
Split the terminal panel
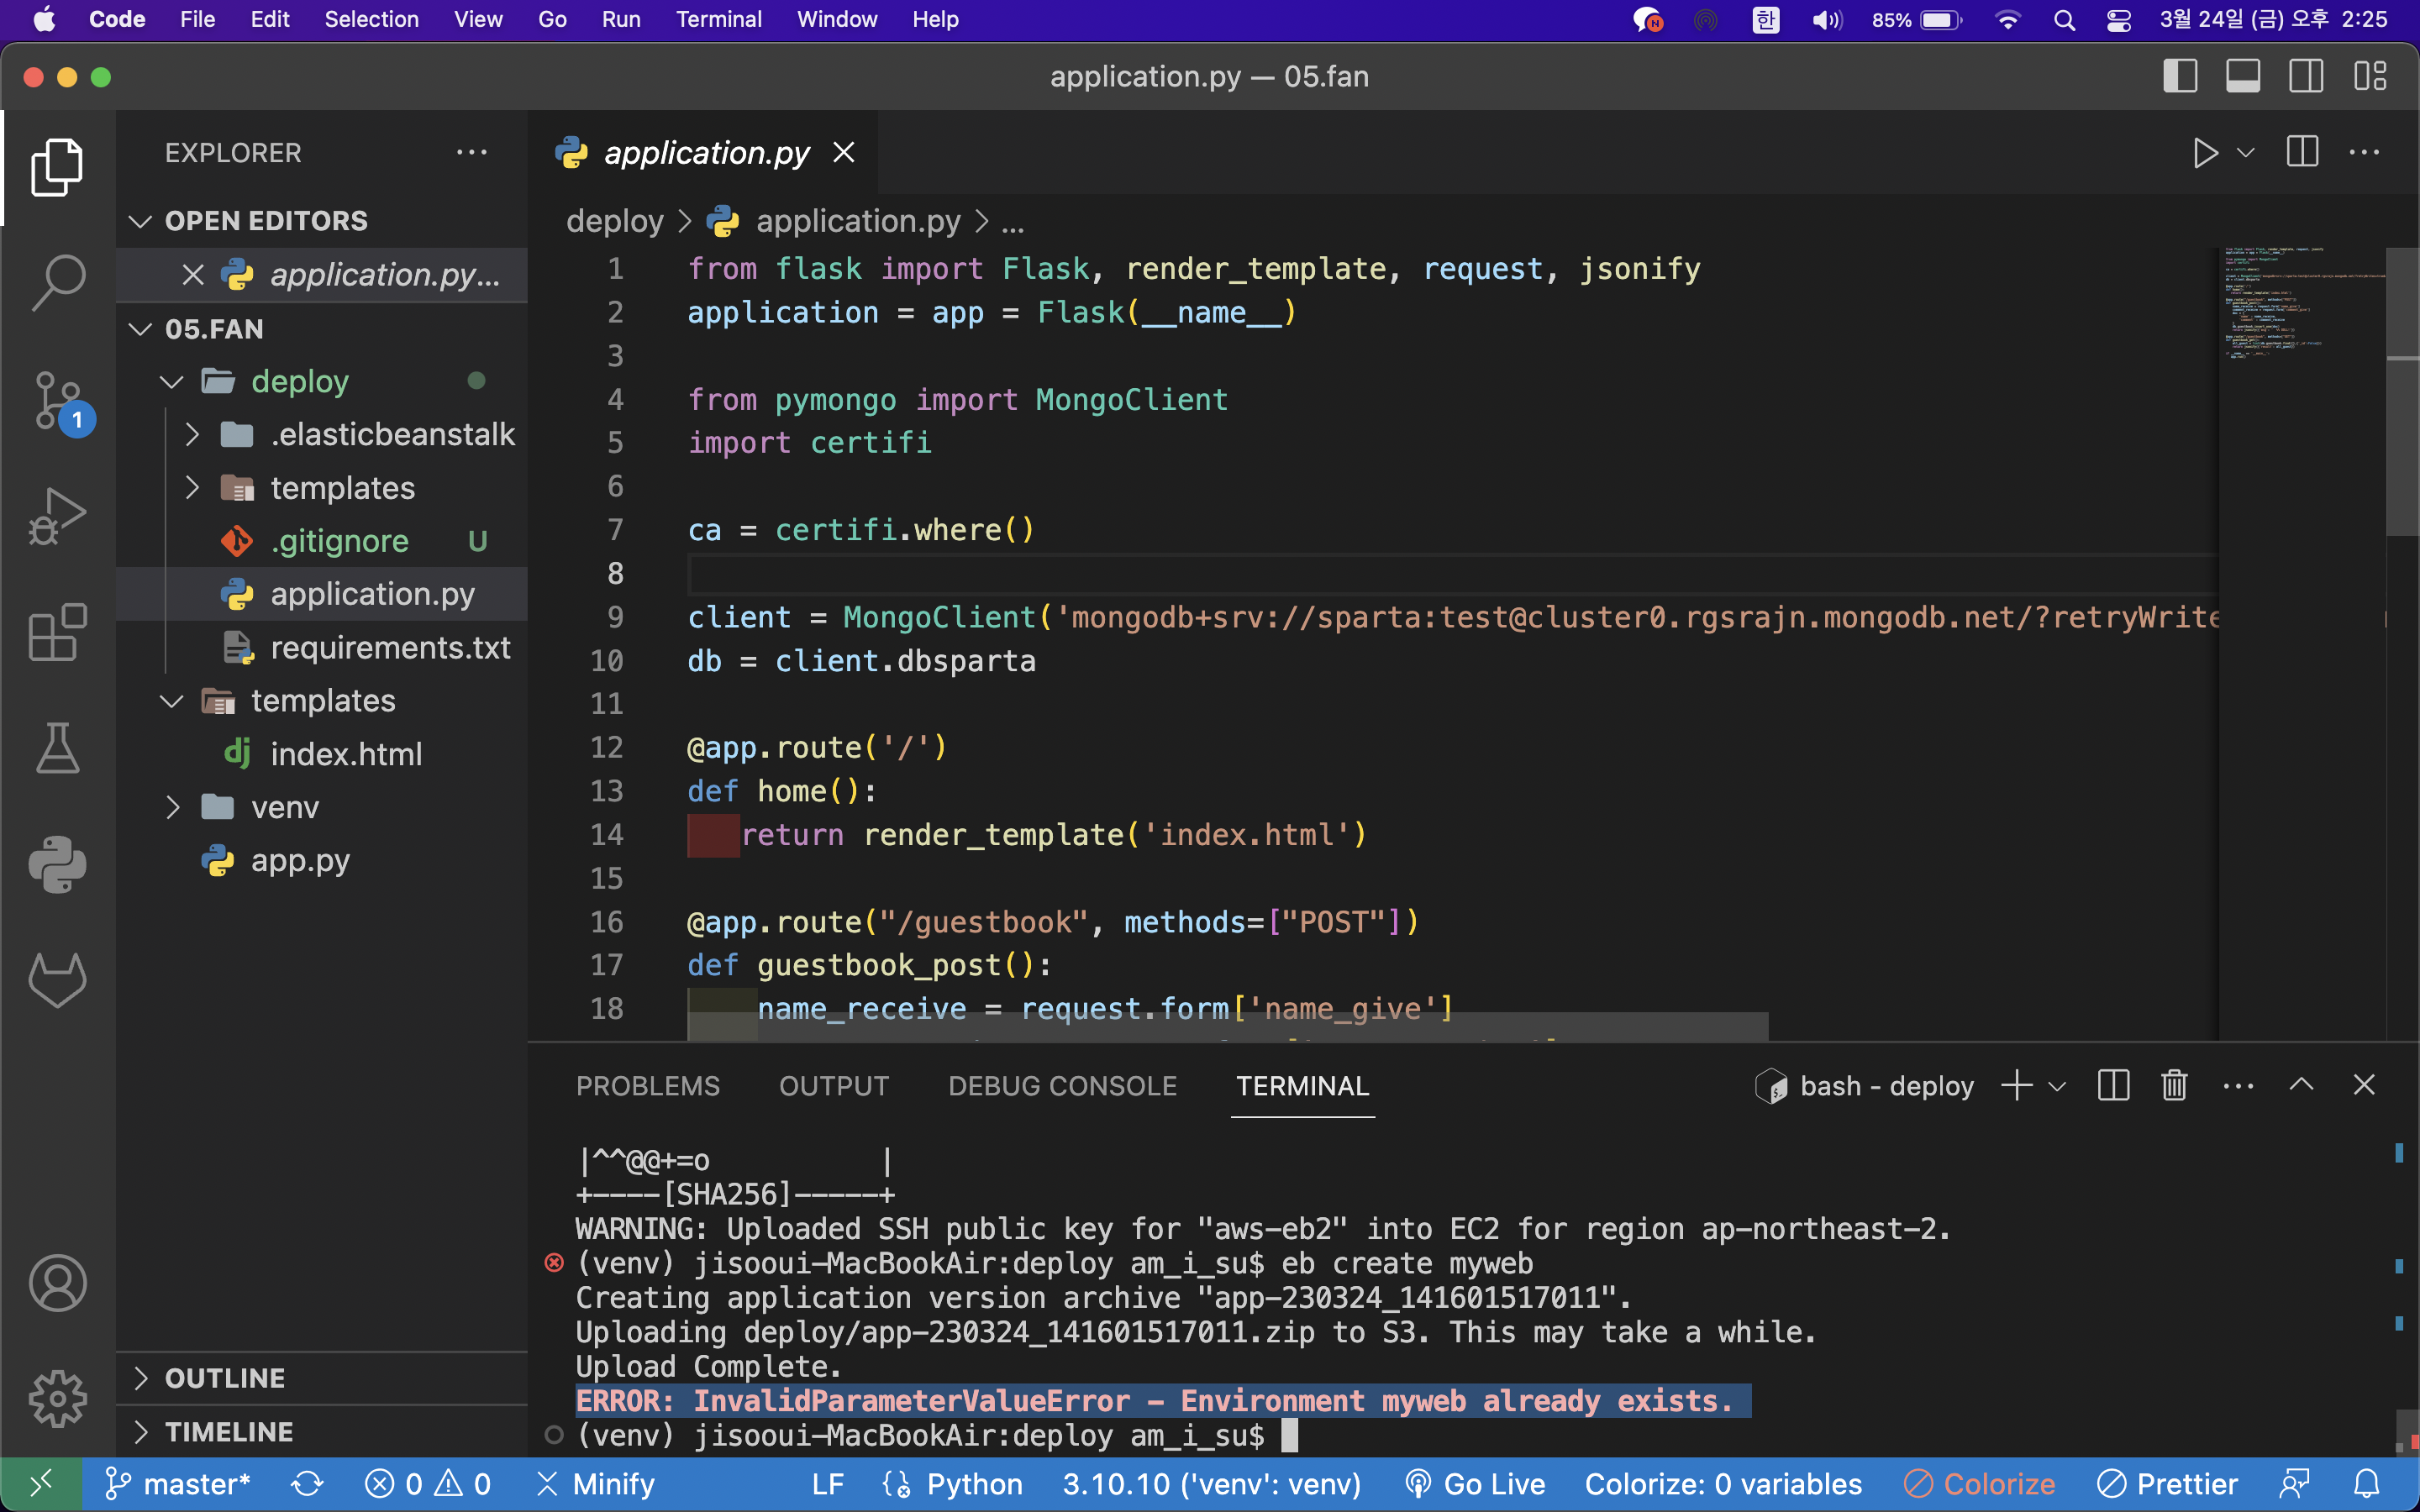point(2113,1085)
